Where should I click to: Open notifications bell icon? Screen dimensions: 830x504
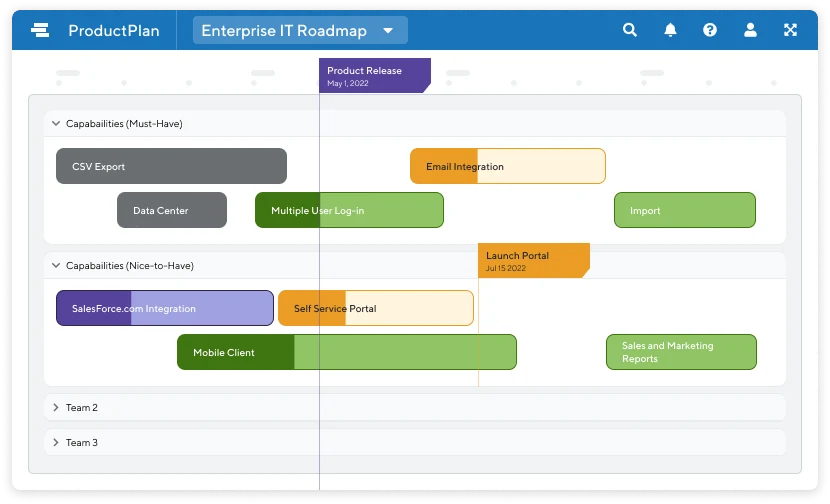tap(670, 30)
